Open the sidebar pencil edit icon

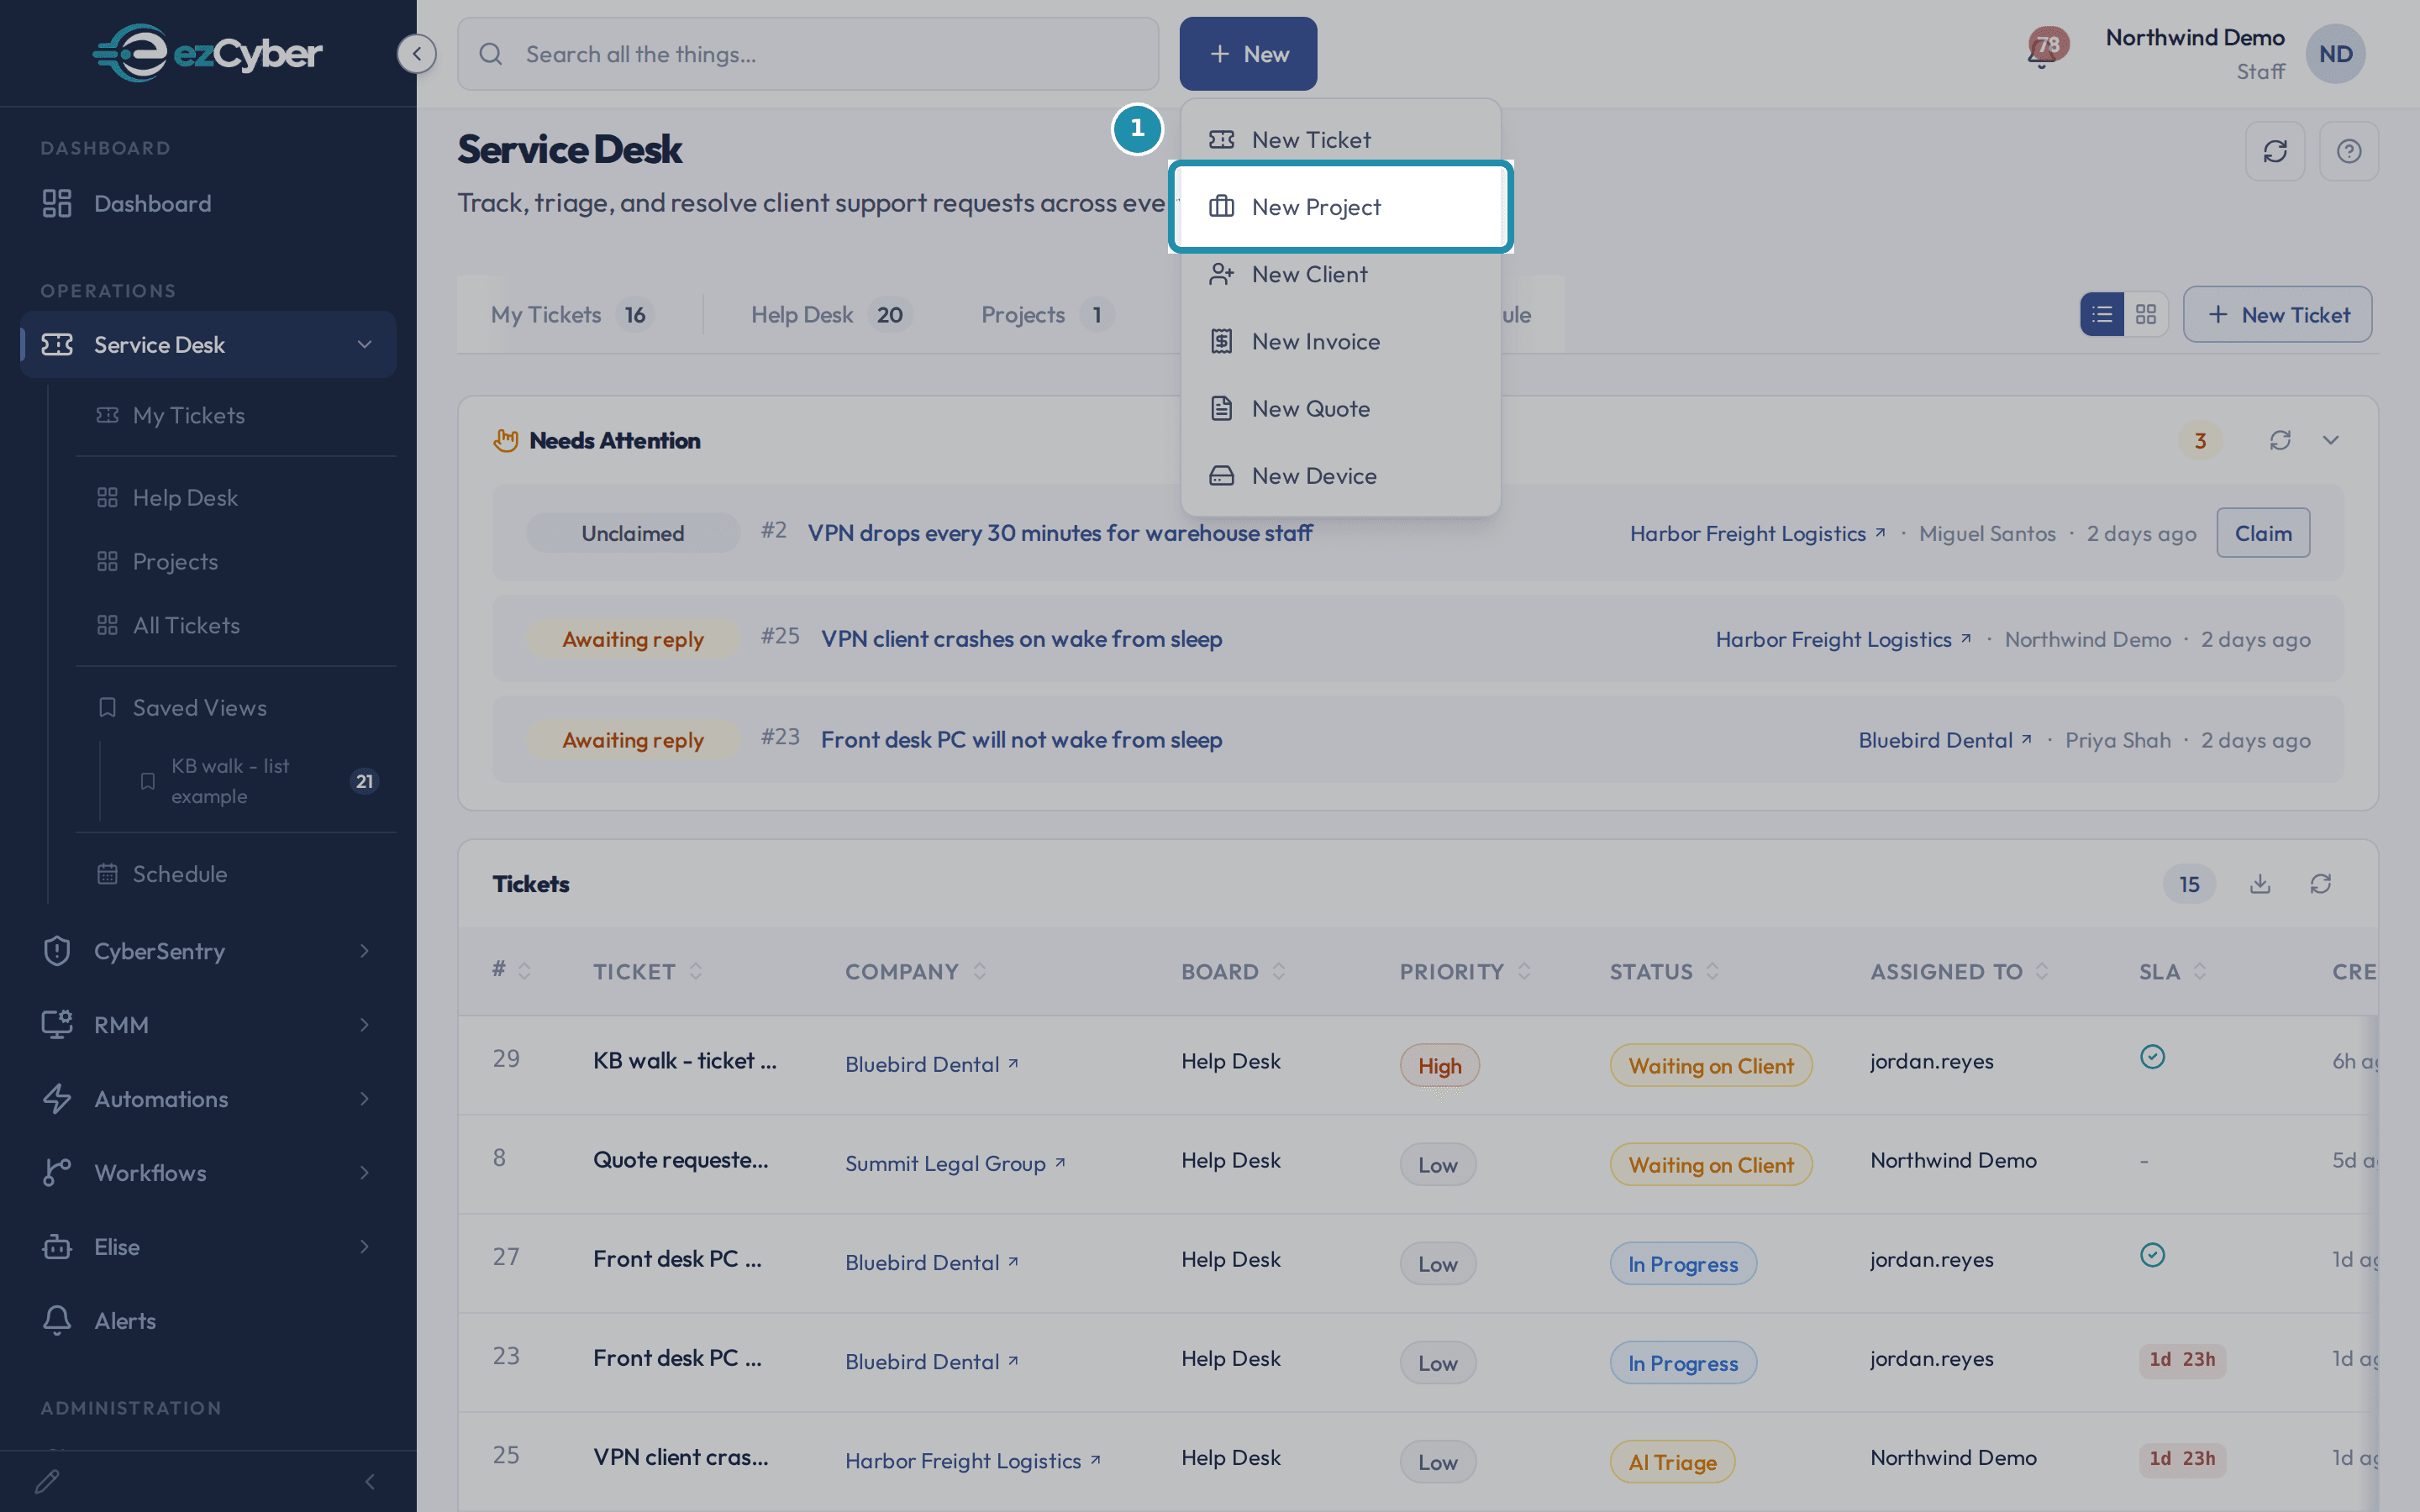point(47,1481)
